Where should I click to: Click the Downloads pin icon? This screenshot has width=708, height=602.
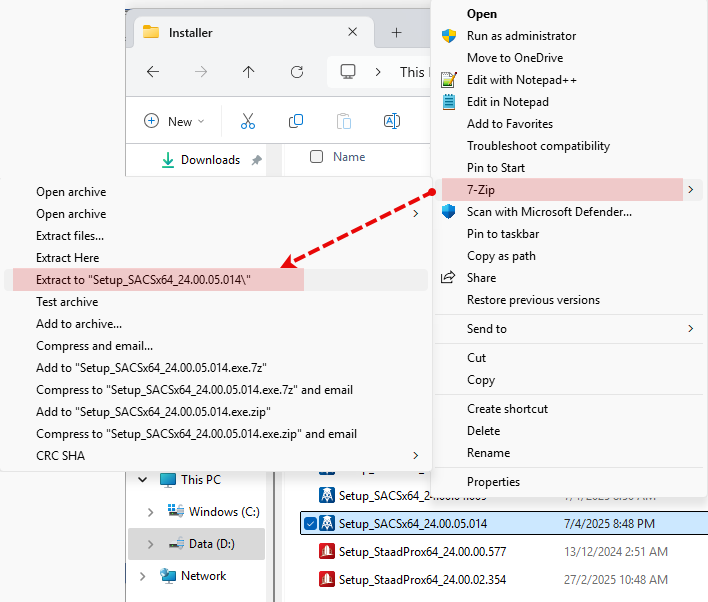(x=256, y=160)
